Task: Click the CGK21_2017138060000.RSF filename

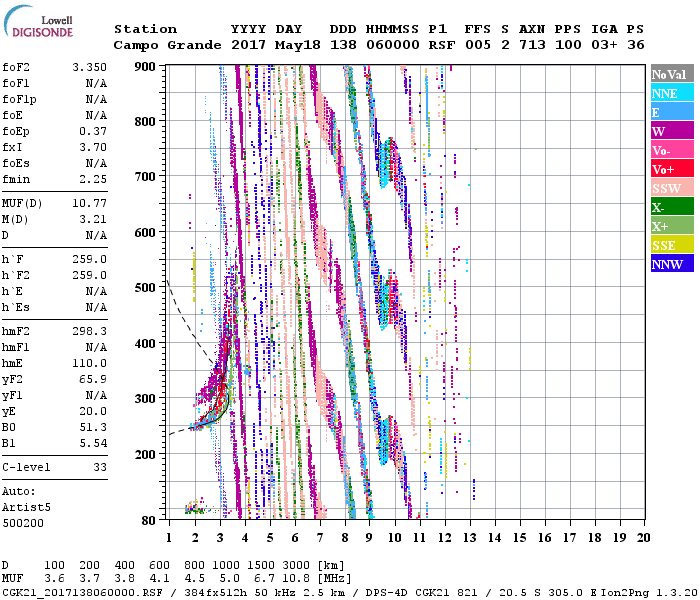Action: click(x=82, y=593)
